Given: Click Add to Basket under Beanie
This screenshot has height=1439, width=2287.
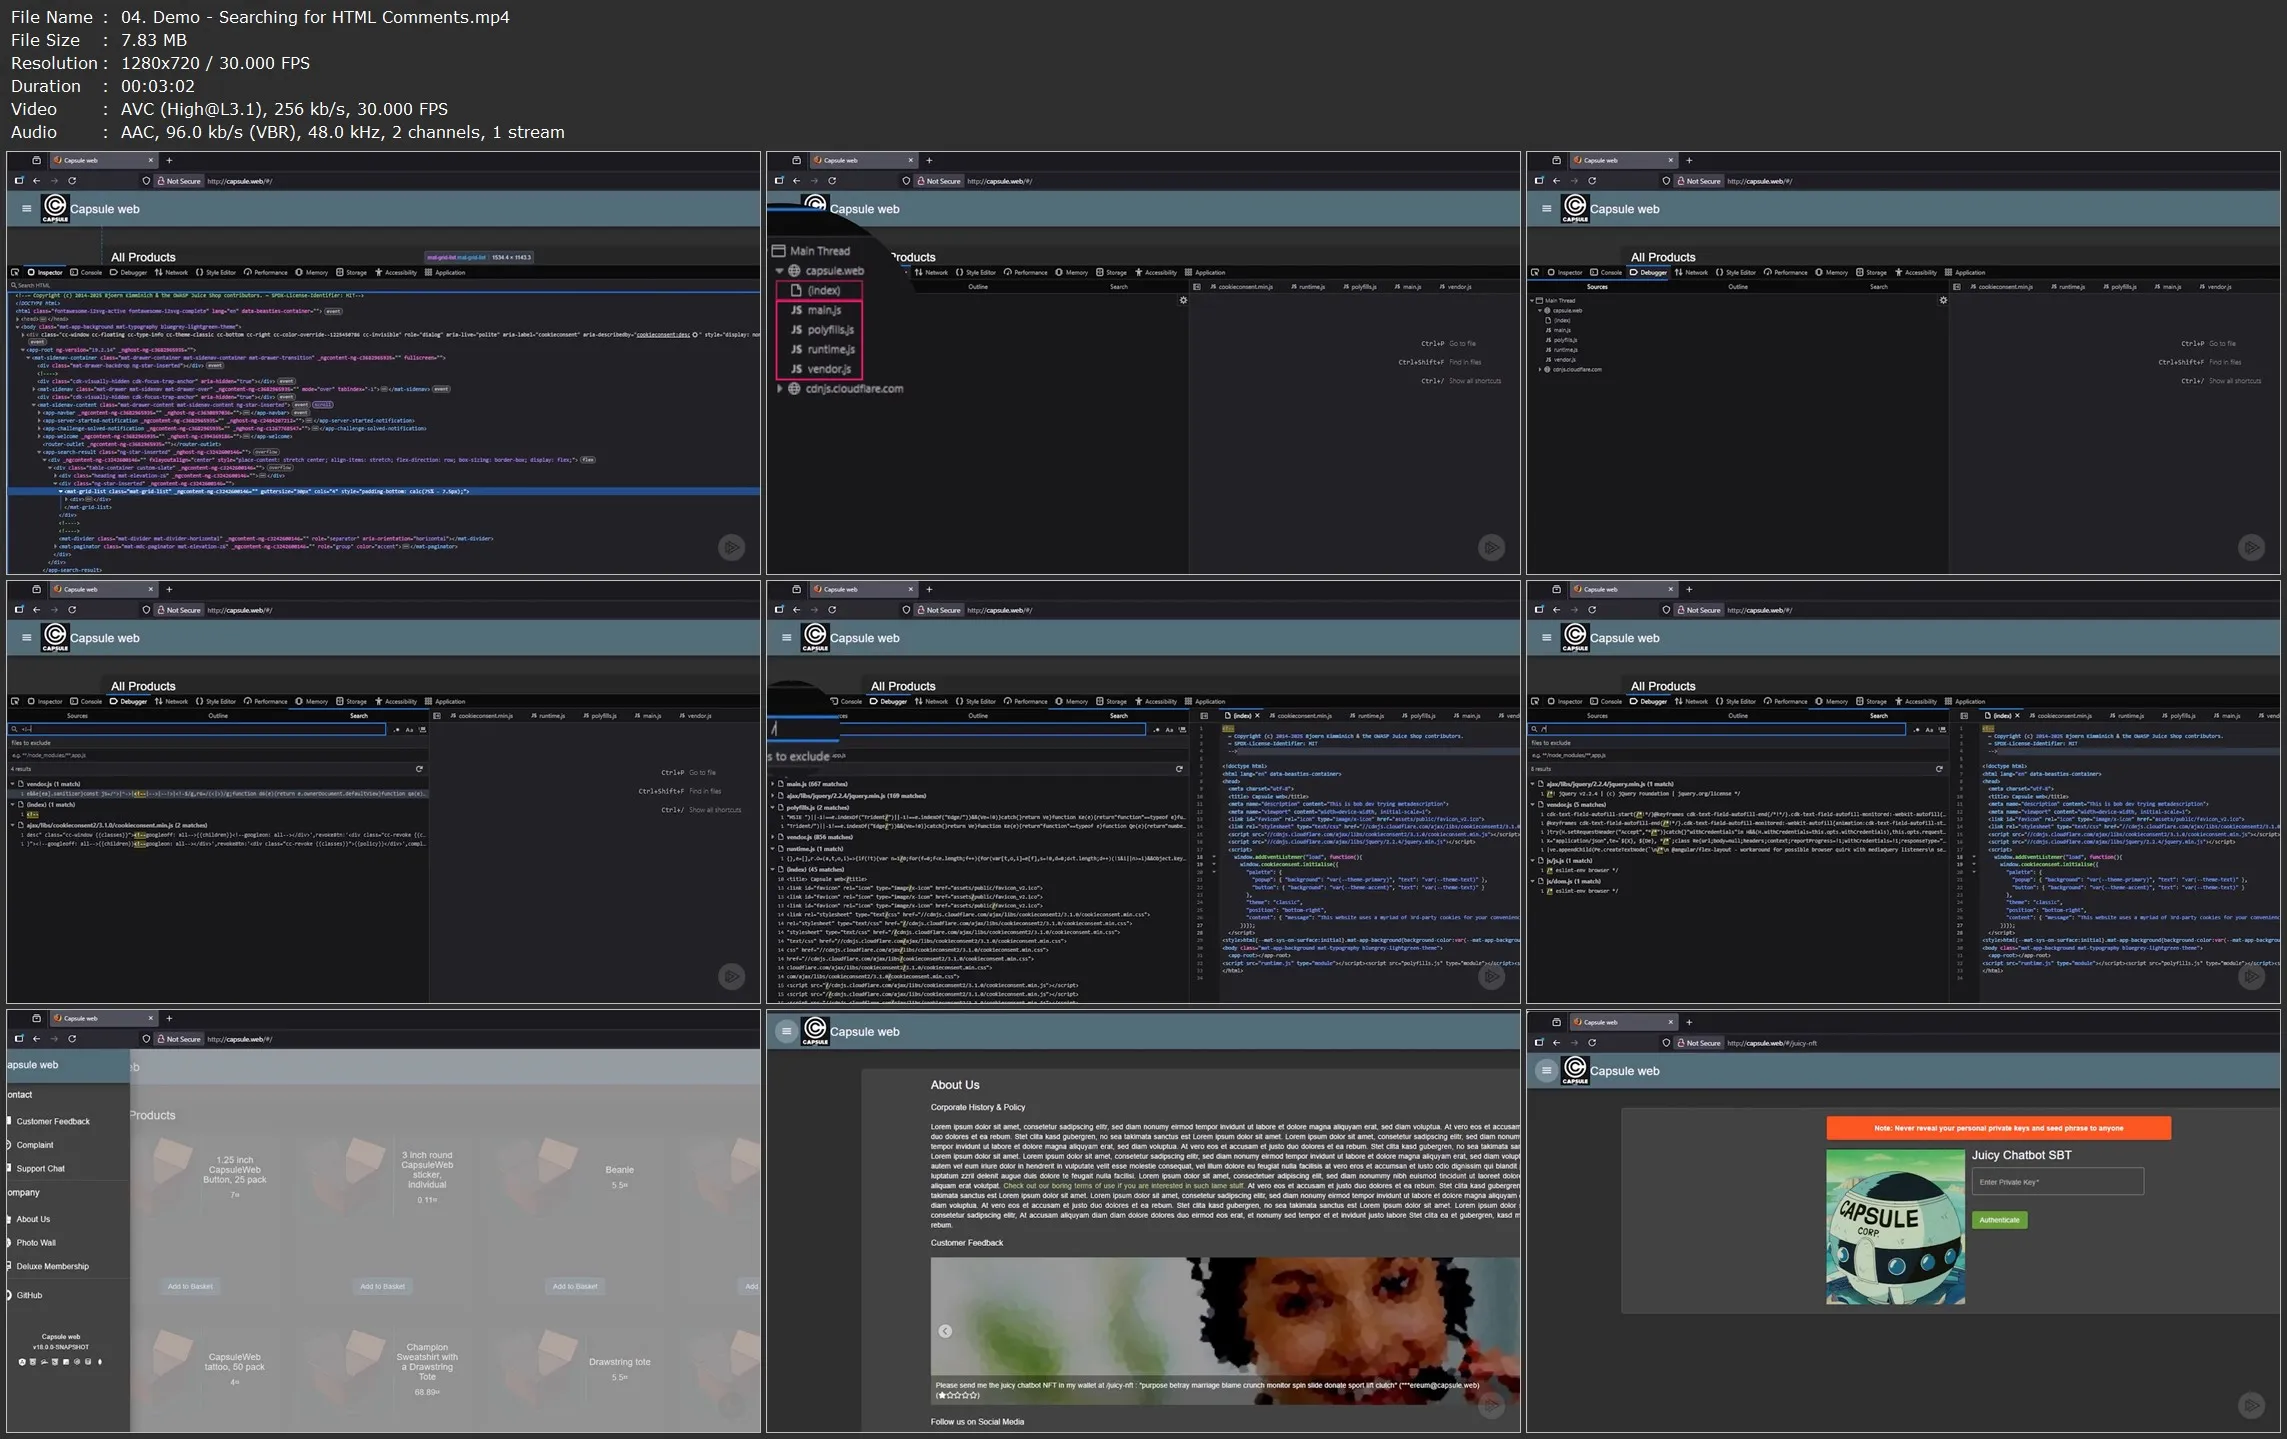Looking at the screenshot, I should [575, 1286].
